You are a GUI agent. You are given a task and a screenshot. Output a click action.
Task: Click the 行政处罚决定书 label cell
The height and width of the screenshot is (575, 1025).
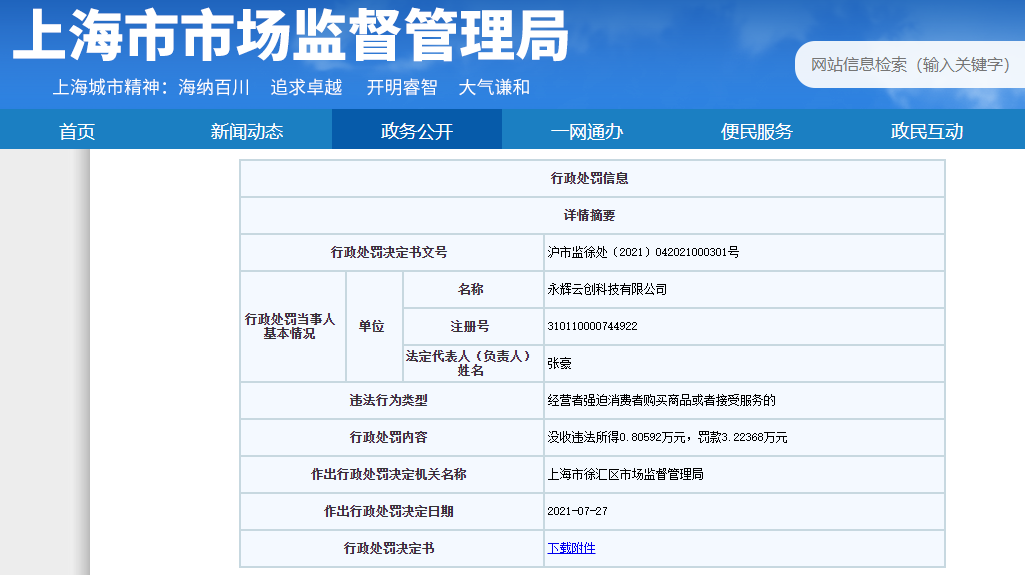click(392, 548)
